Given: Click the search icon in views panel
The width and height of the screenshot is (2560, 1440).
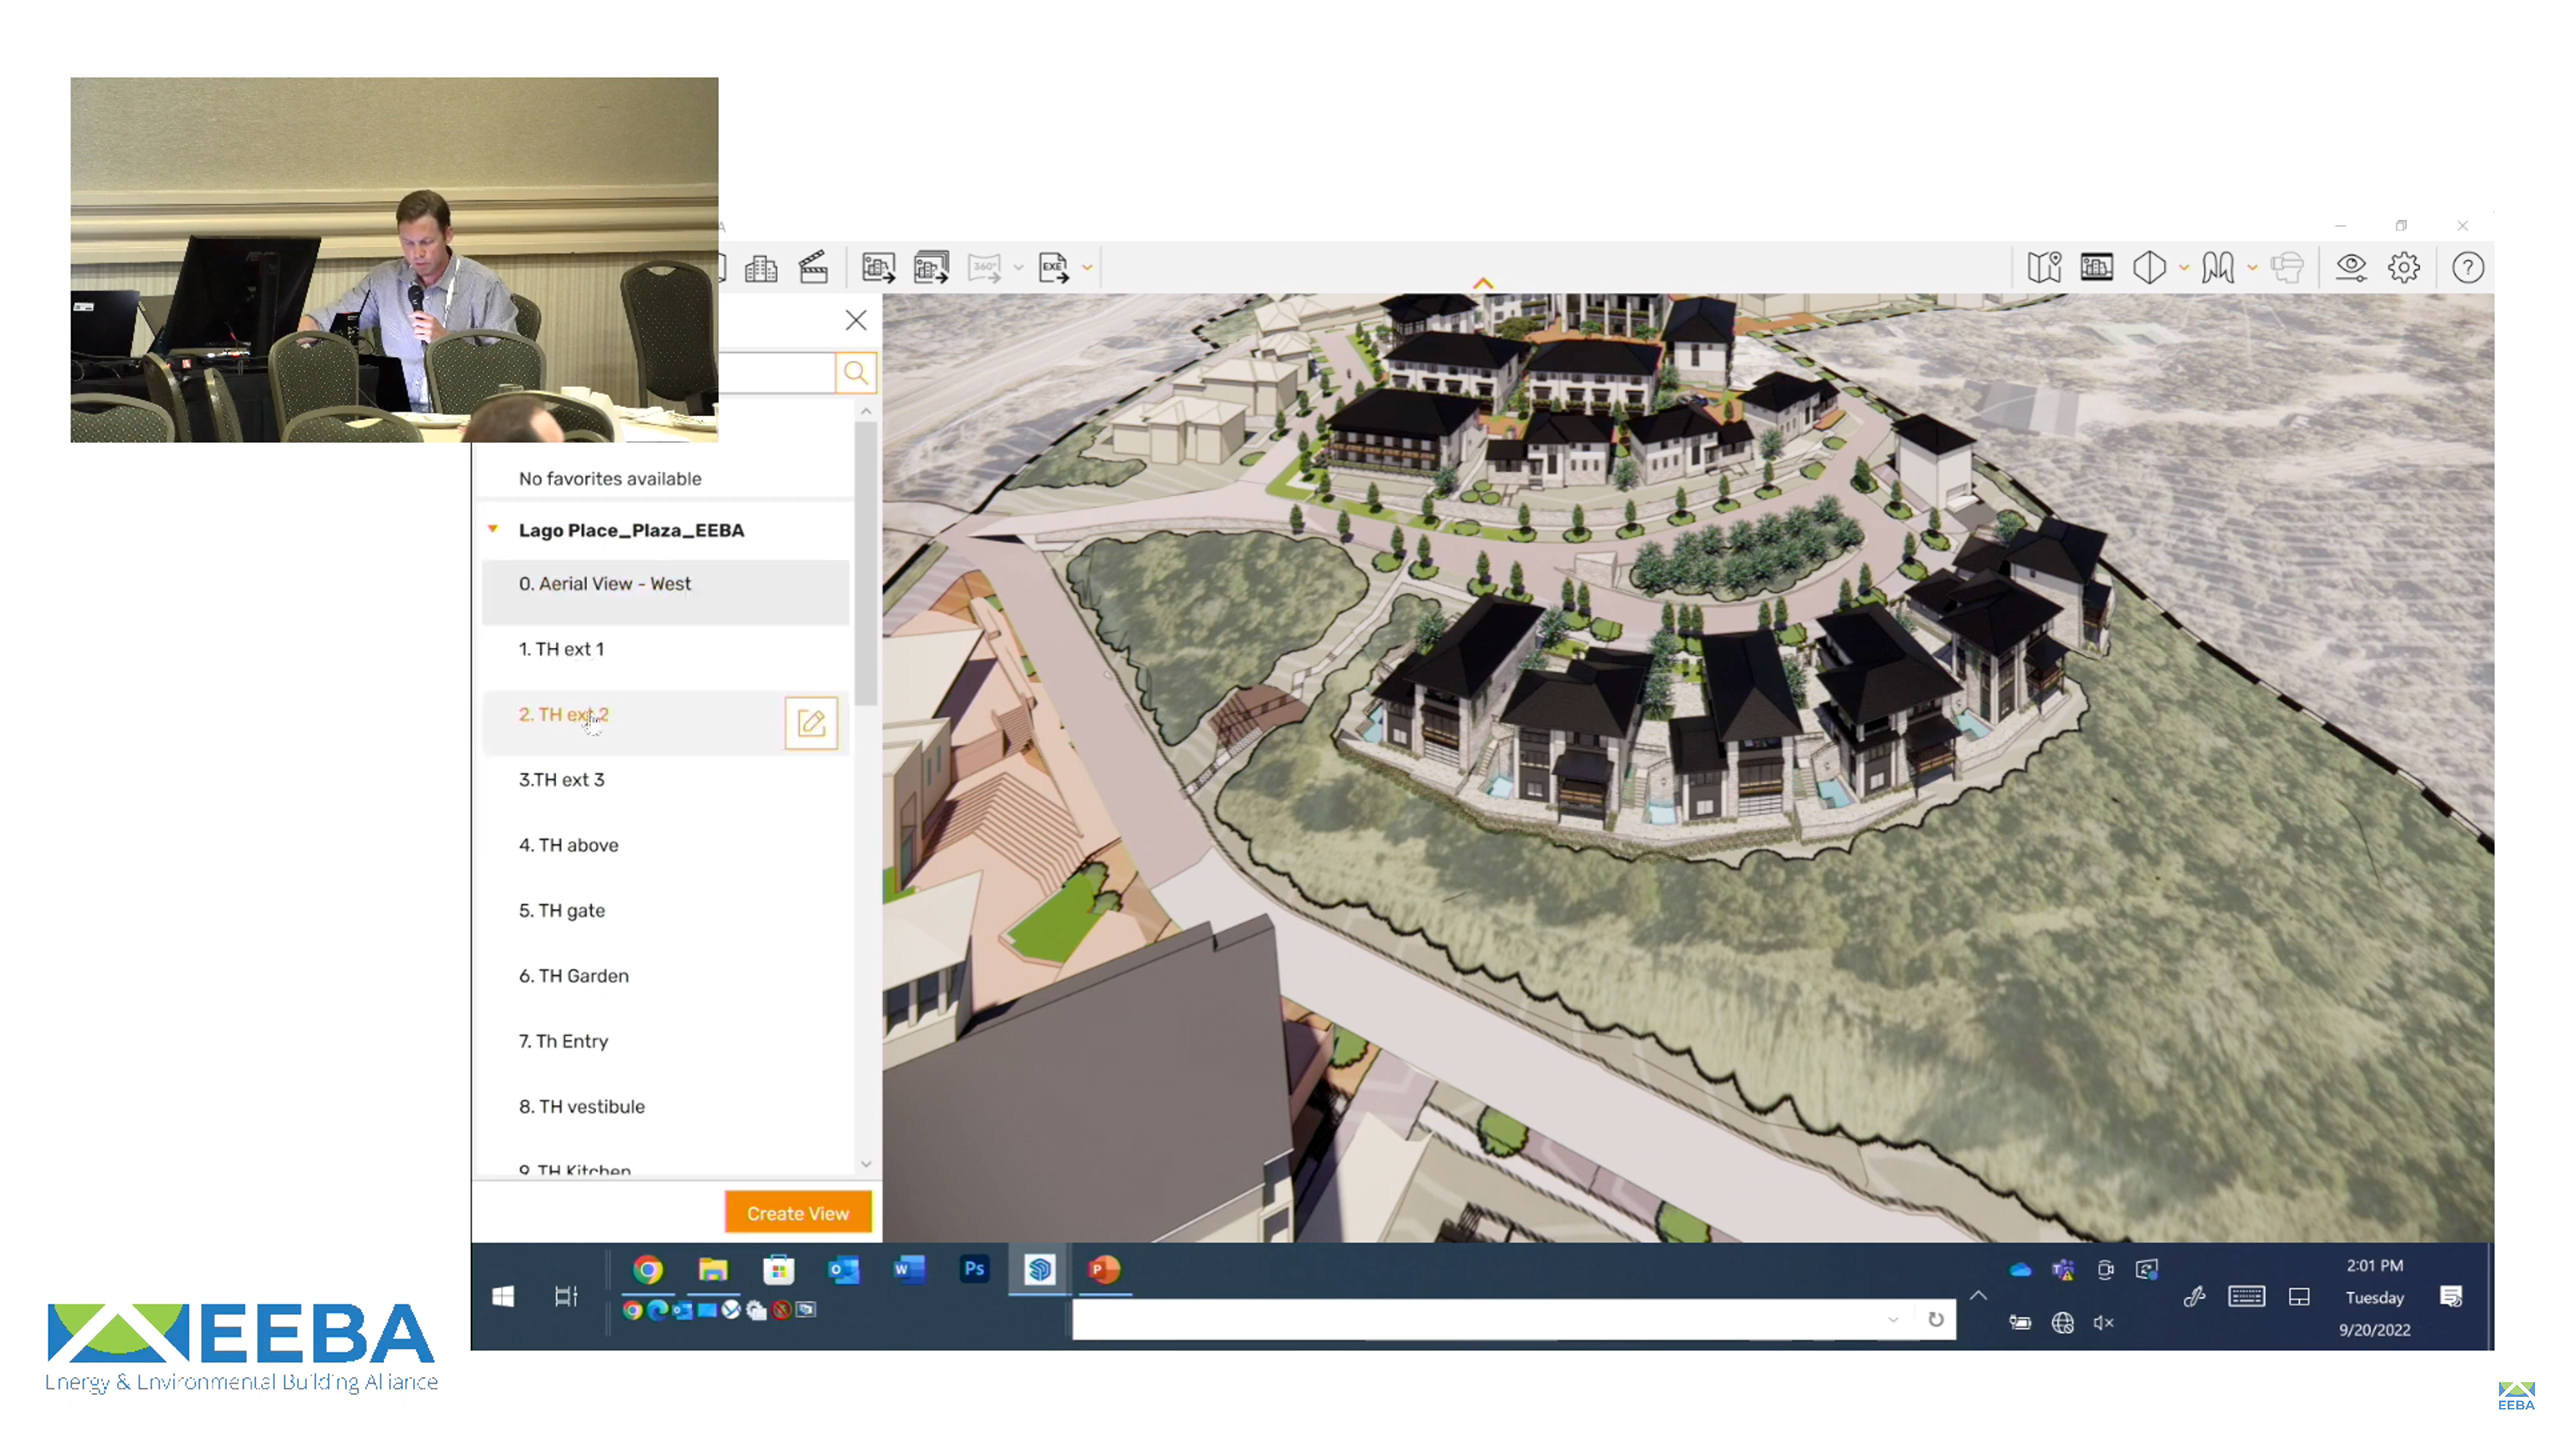Looking at the screenshot, I should click(856, 373).
